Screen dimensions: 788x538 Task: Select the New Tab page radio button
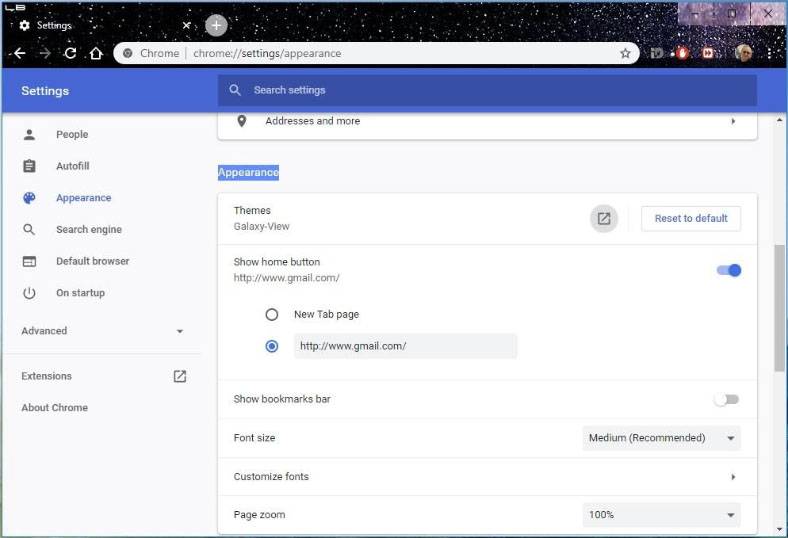(x=271, y=314)
